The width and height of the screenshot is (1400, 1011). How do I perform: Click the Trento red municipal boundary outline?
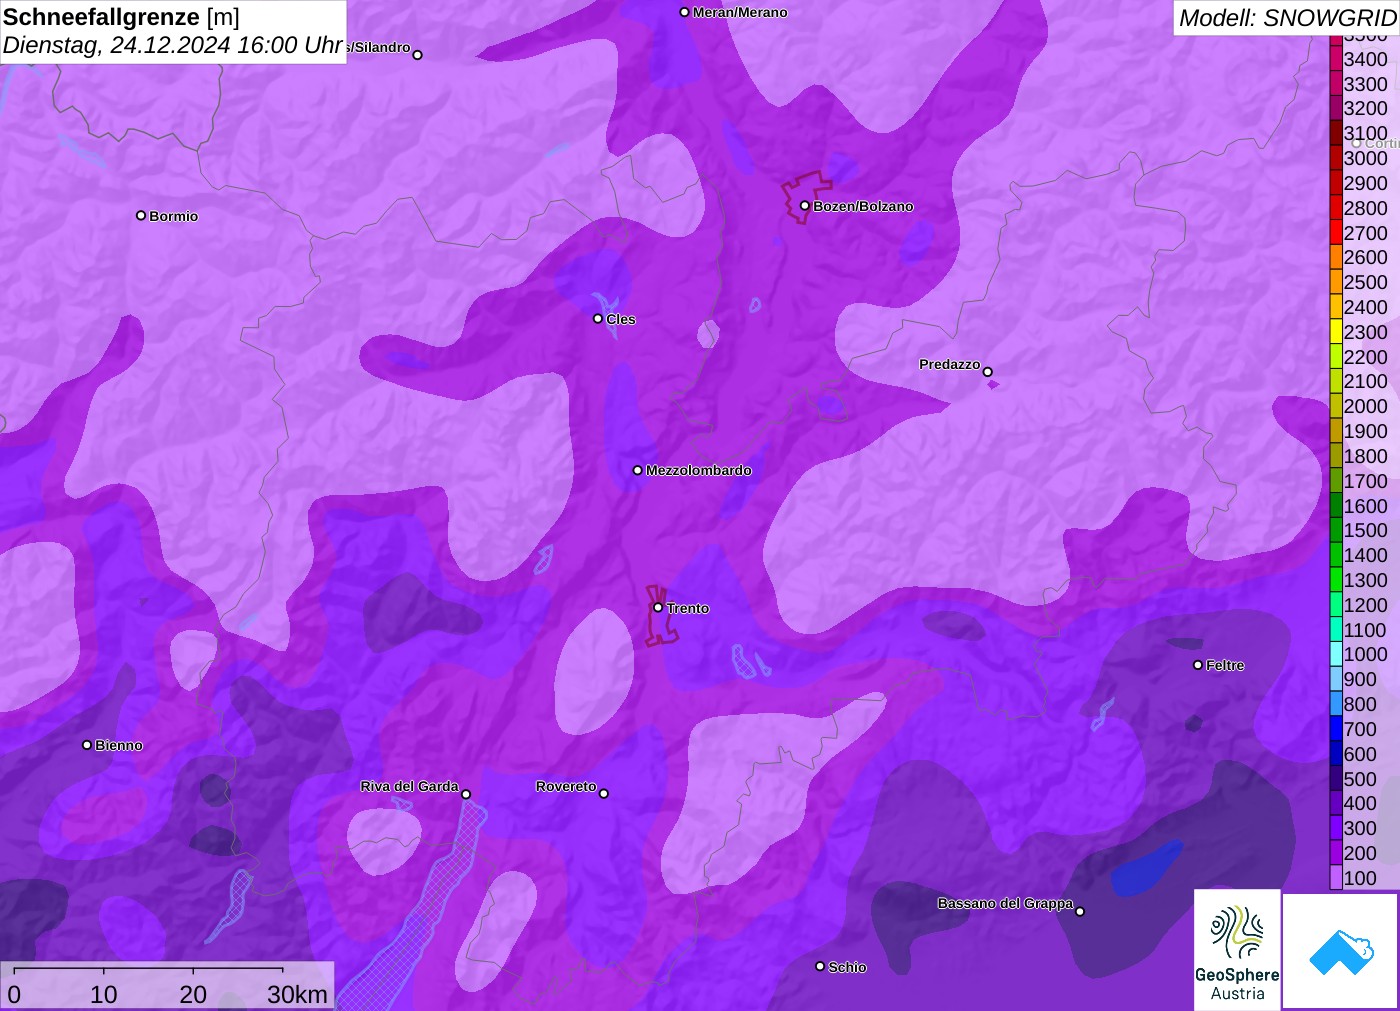[660, 616]
